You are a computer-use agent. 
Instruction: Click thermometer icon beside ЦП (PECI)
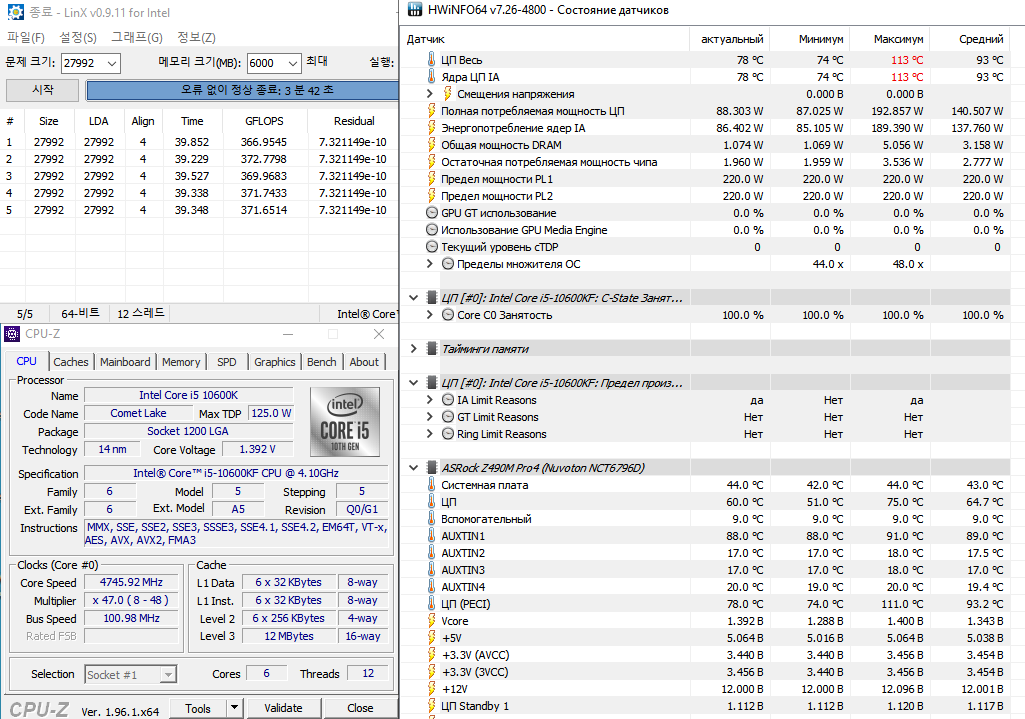[x=431, y=603]
